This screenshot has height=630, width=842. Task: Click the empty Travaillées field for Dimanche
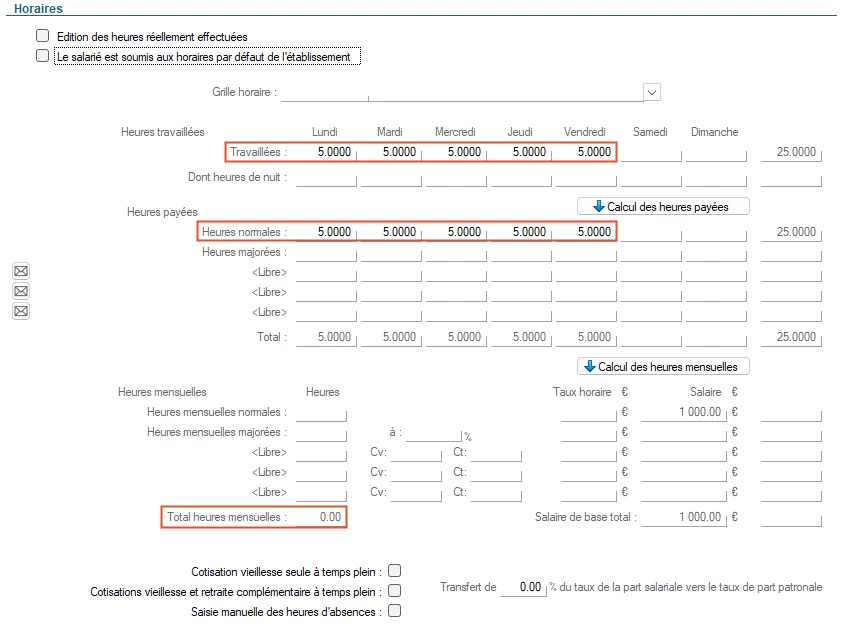(x=716, y=152)
